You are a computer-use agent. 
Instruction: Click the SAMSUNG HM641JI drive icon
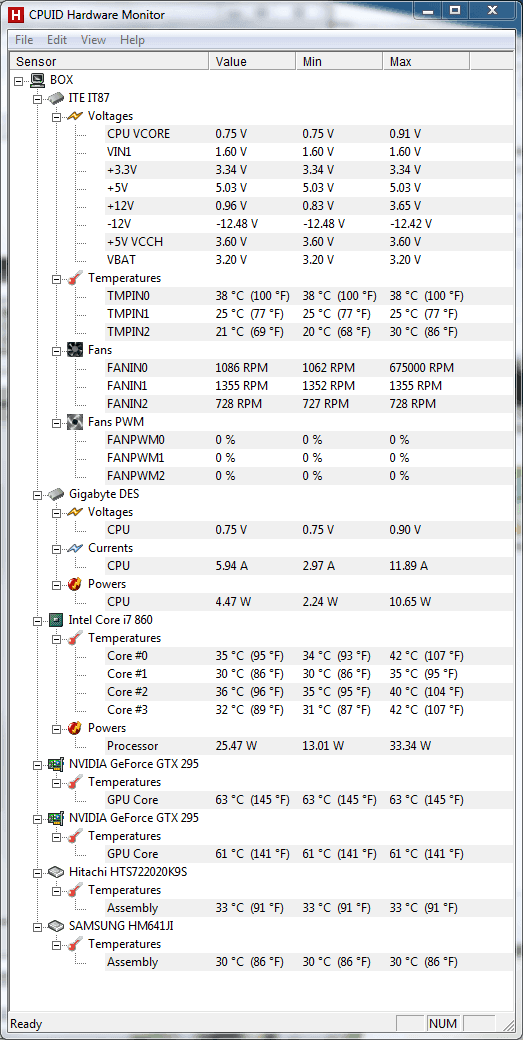coord(56,925)
